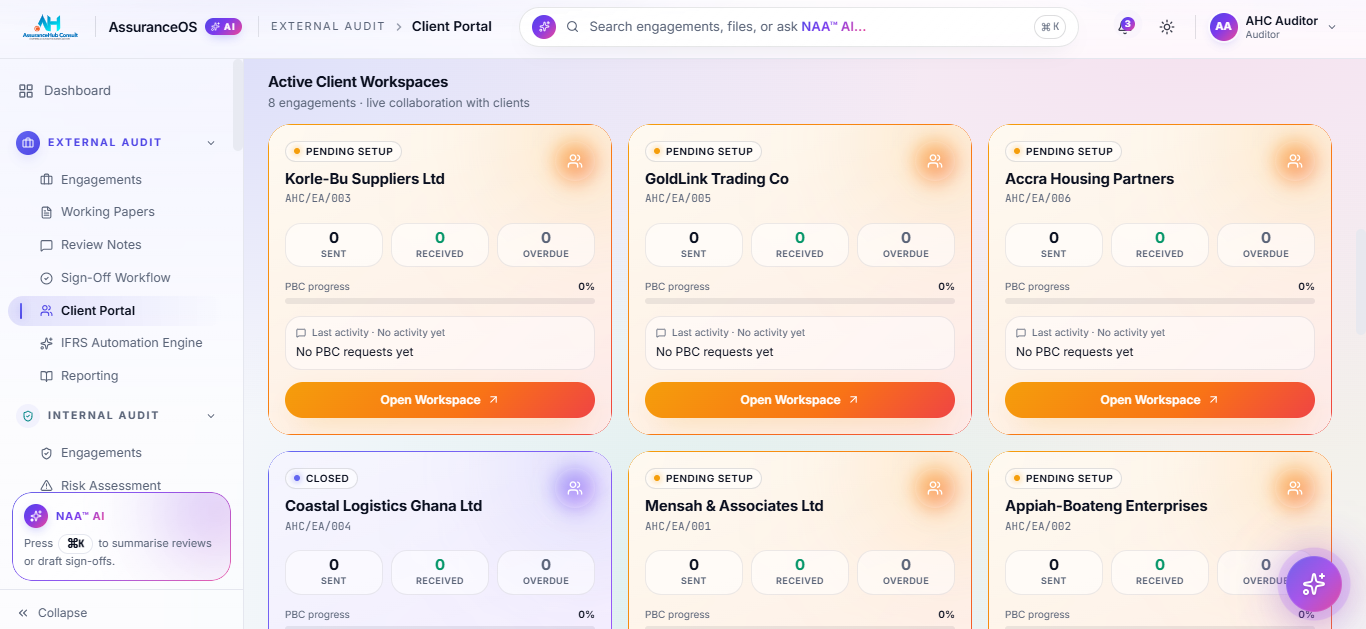Click the SENT counter on Mensah & Associates
The width and height of the screenshot is (1366, 629).
point(694,572)
